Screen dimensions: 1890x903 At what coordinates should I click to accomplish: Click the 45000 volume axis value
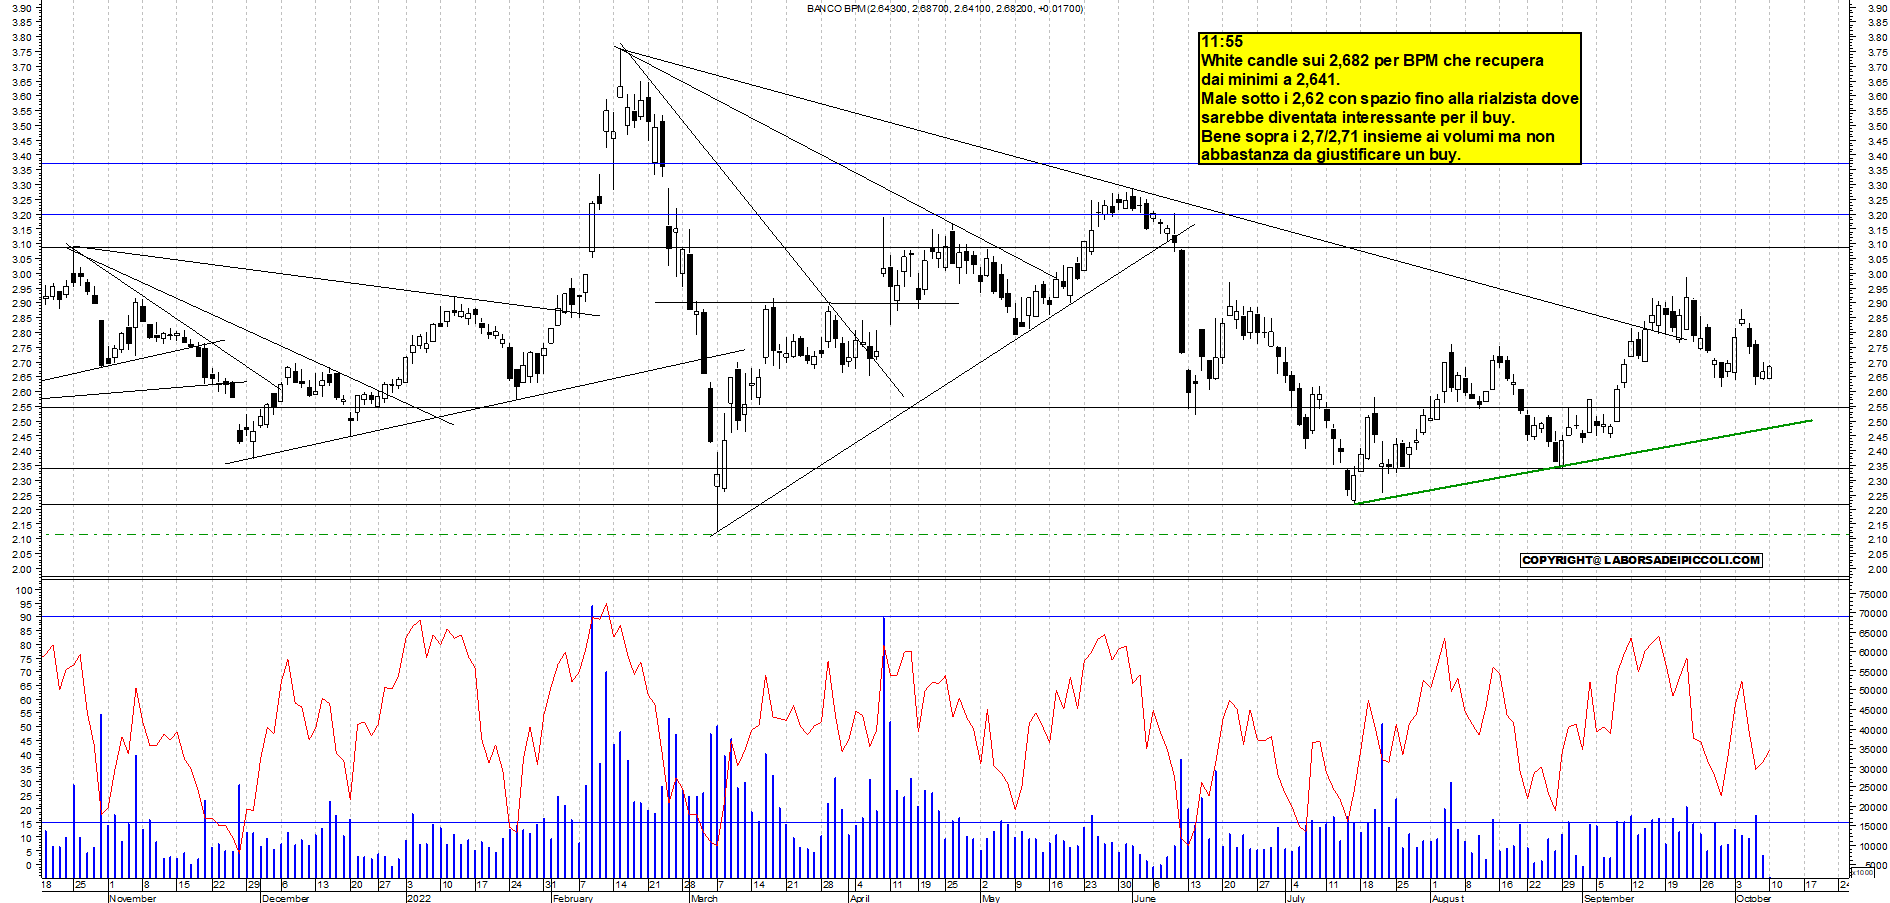(1872, 711)
